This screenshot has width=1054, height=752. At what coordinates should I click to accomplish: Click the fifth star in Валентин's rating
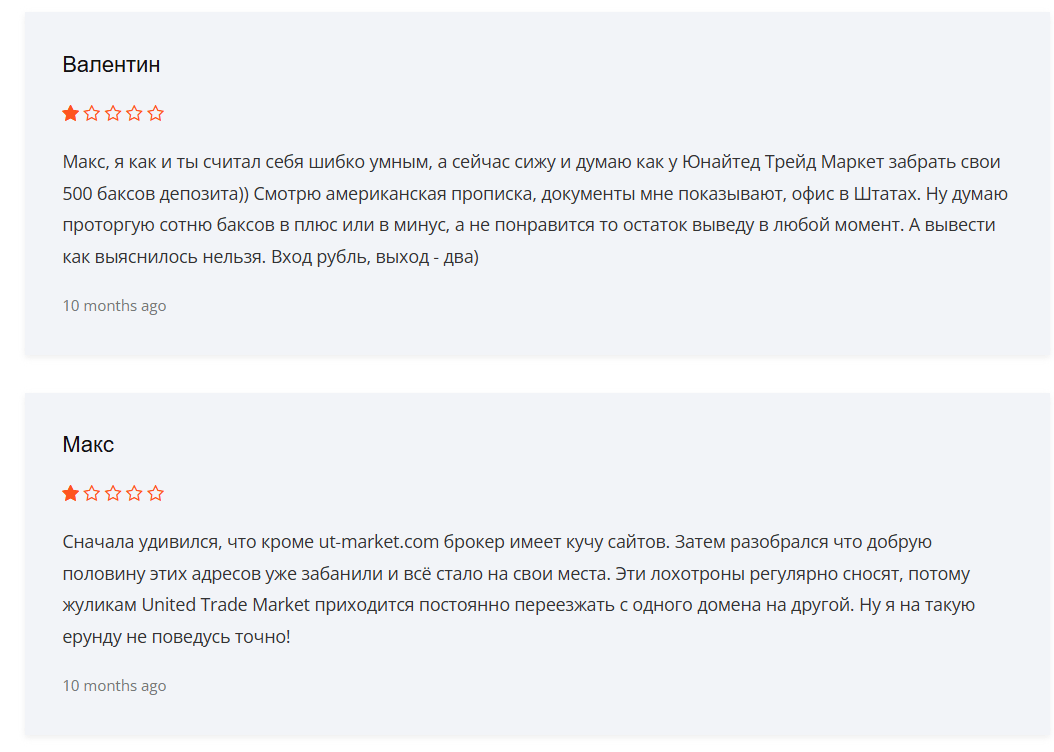(x=155, y=114)
